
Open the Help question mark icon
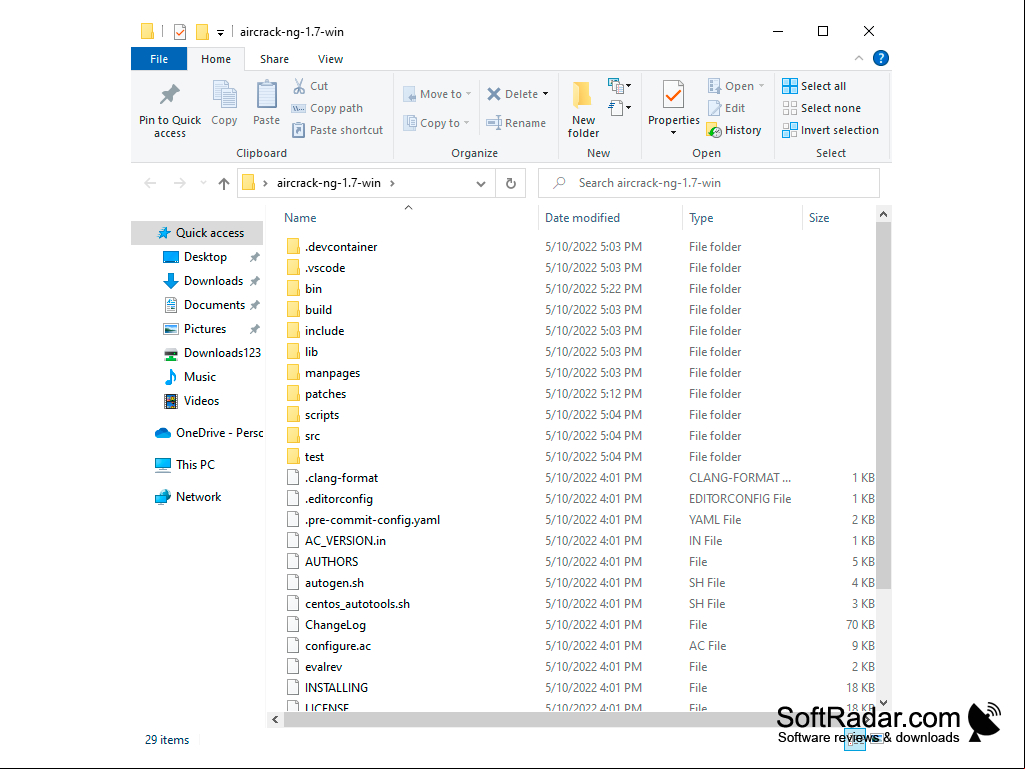point(881,58)
